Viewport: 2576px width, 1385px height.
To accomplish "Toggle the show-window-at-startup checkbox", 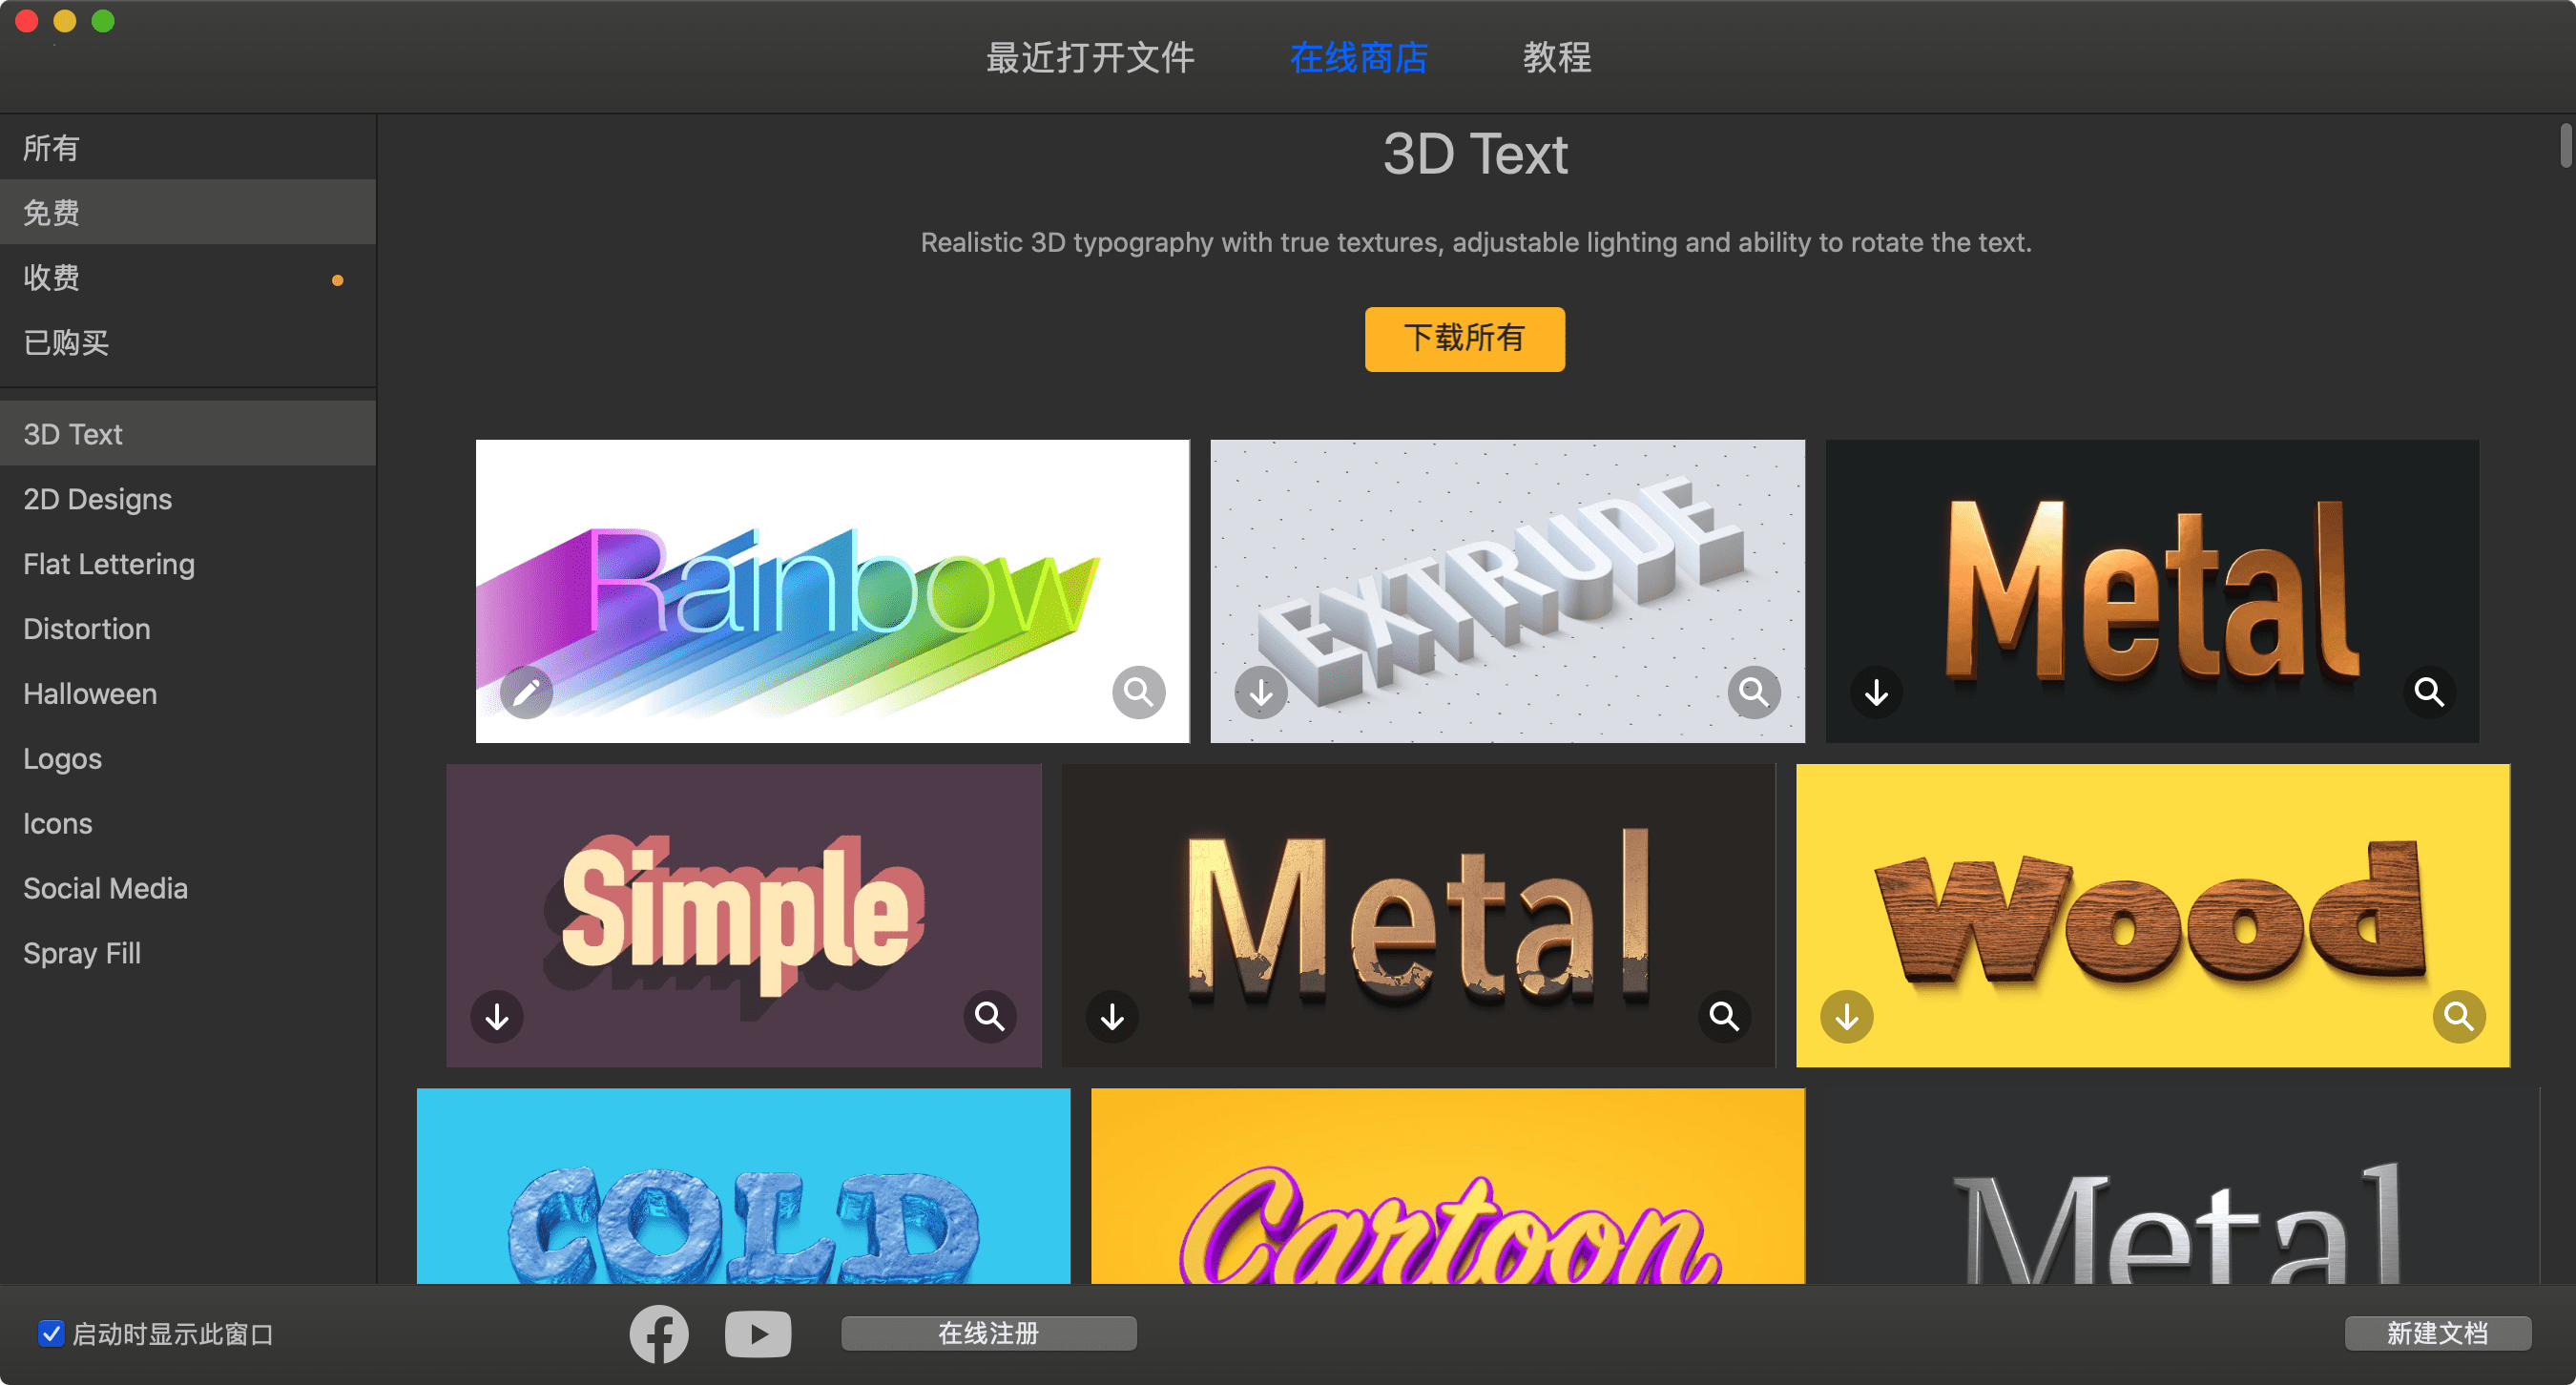I will coord(51,1333).
